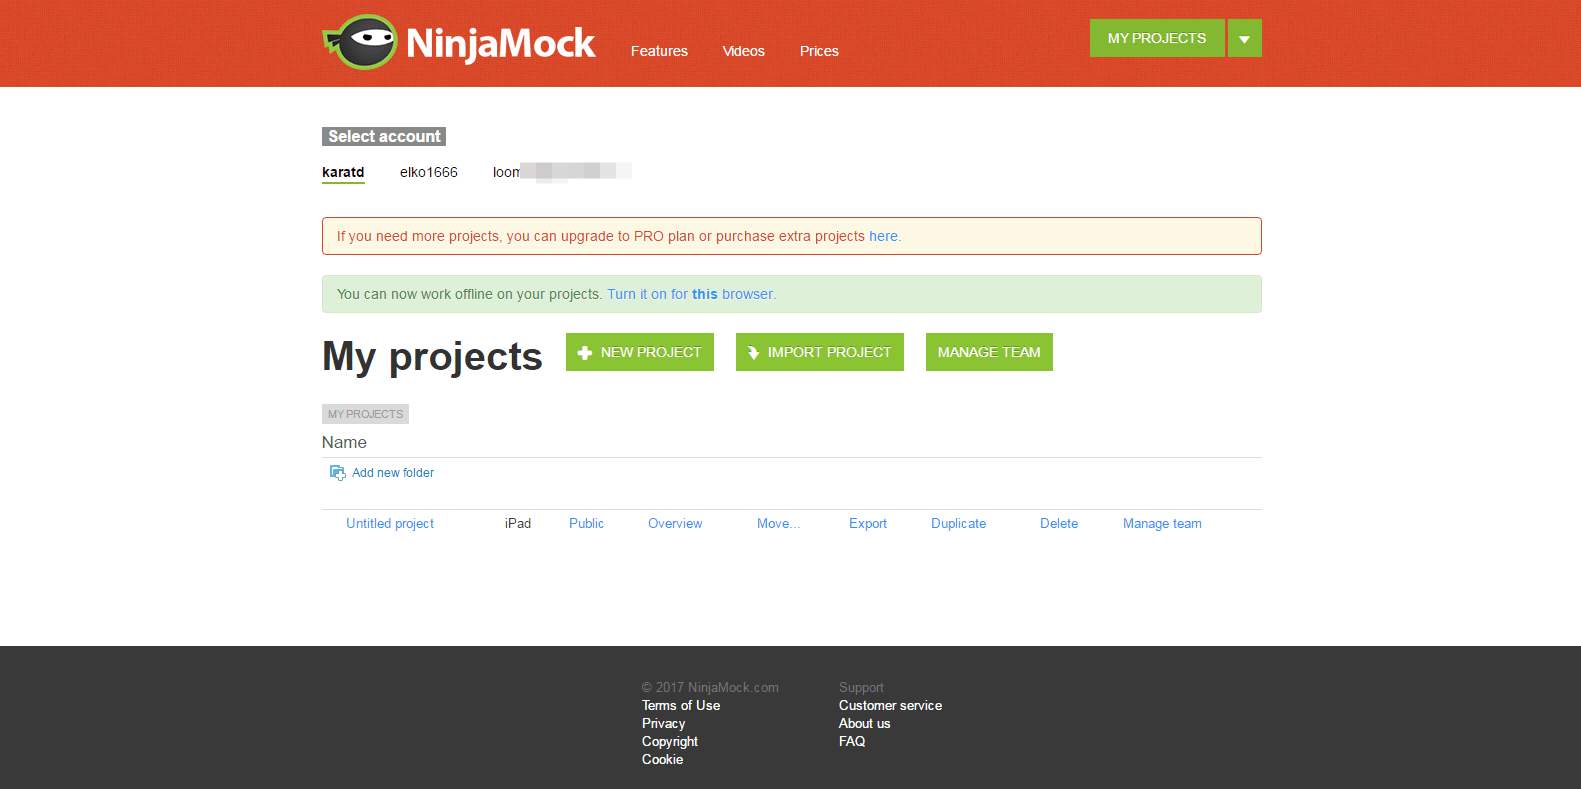
Task: Click the NinjaMock ninja logo icon
Action: [362, 42]
